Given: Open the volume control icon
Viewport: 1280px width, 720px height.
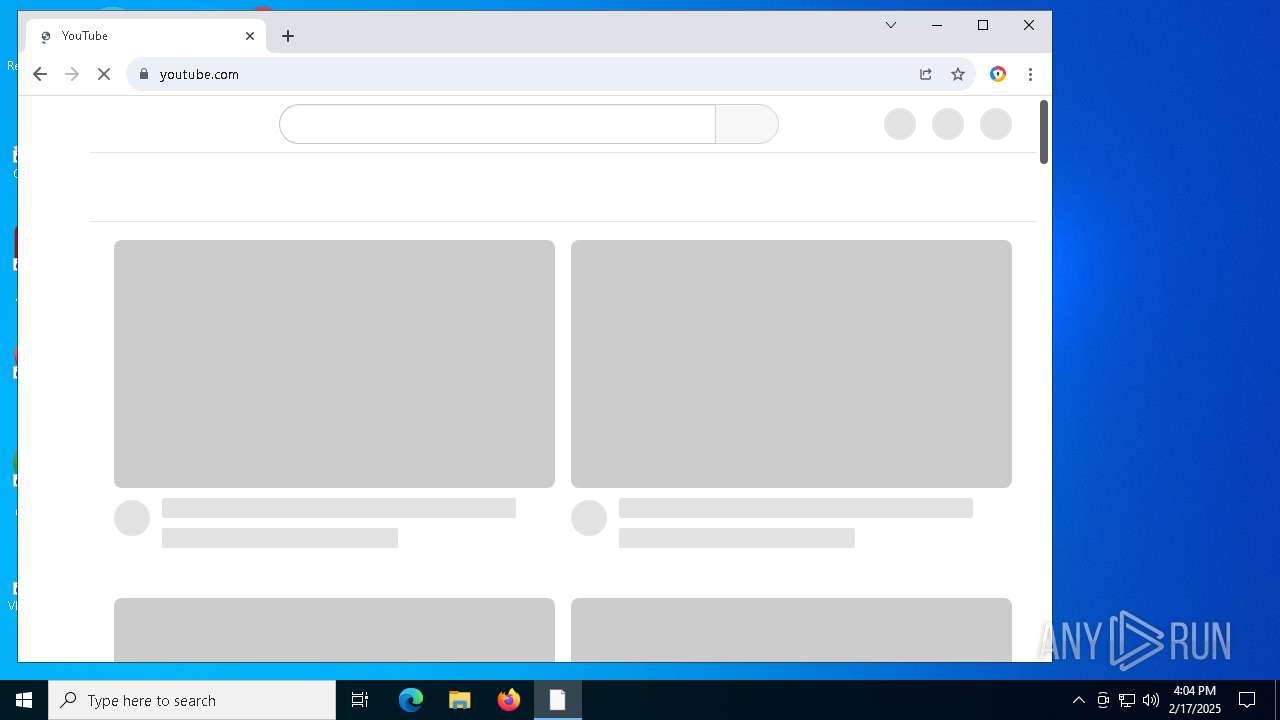Looking at the screenshot, I should (1151, 700).
